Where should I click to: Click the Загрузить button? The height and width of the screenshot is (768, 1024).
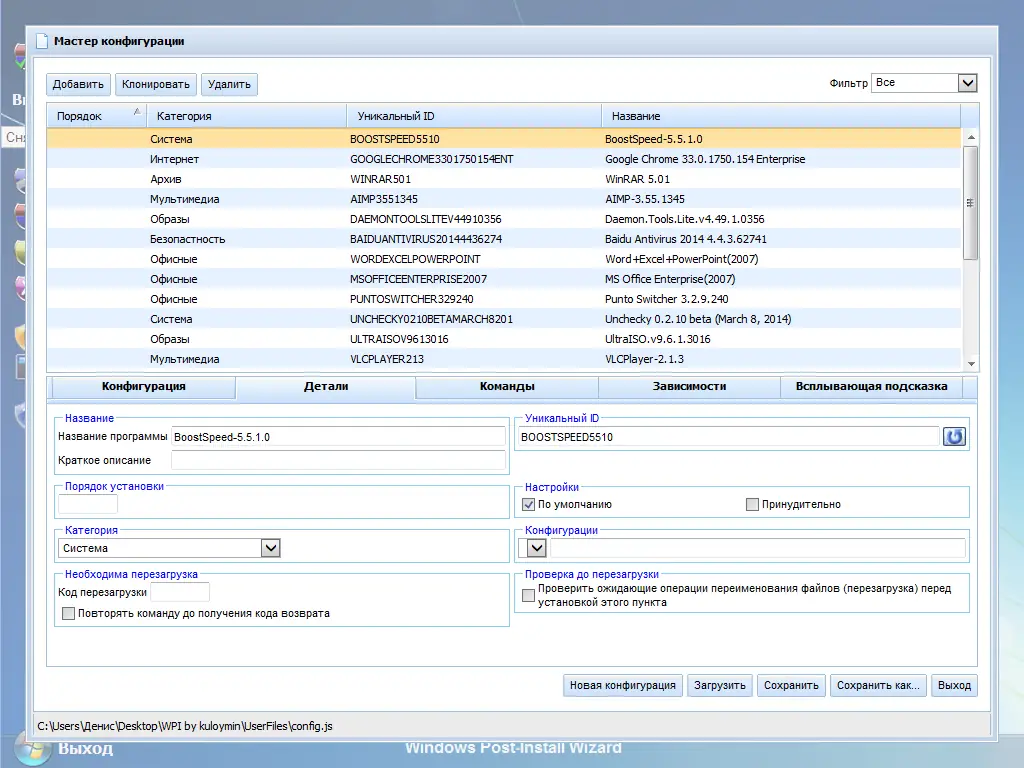(720, 686)
